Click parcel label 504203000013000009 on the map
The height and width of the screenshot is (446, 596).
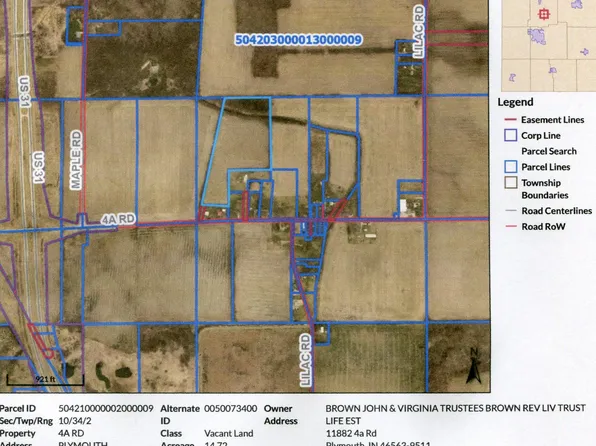[x=298, y=40]
